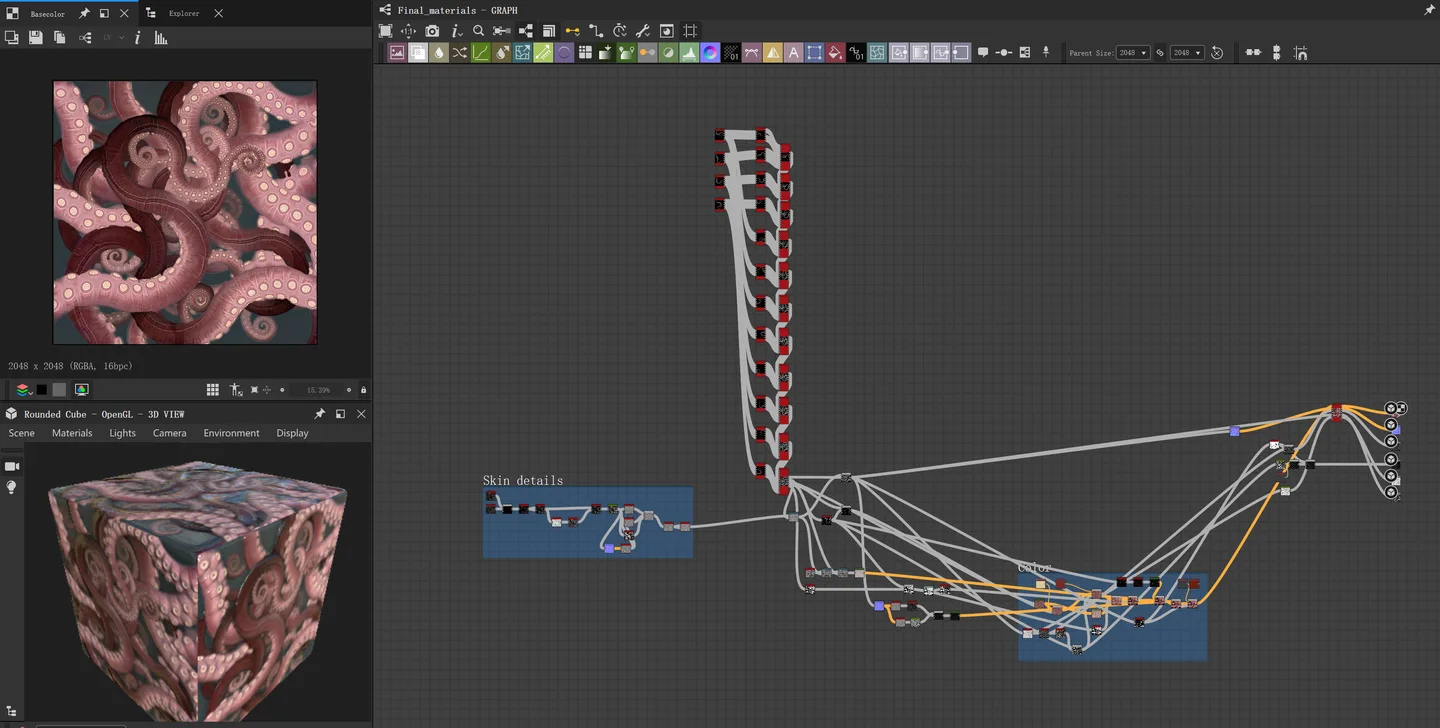This screenshot has height=728, width=1440.
Task: Add an HSL node using the rainbow circle icon
Action: click(x=710, y=53)
